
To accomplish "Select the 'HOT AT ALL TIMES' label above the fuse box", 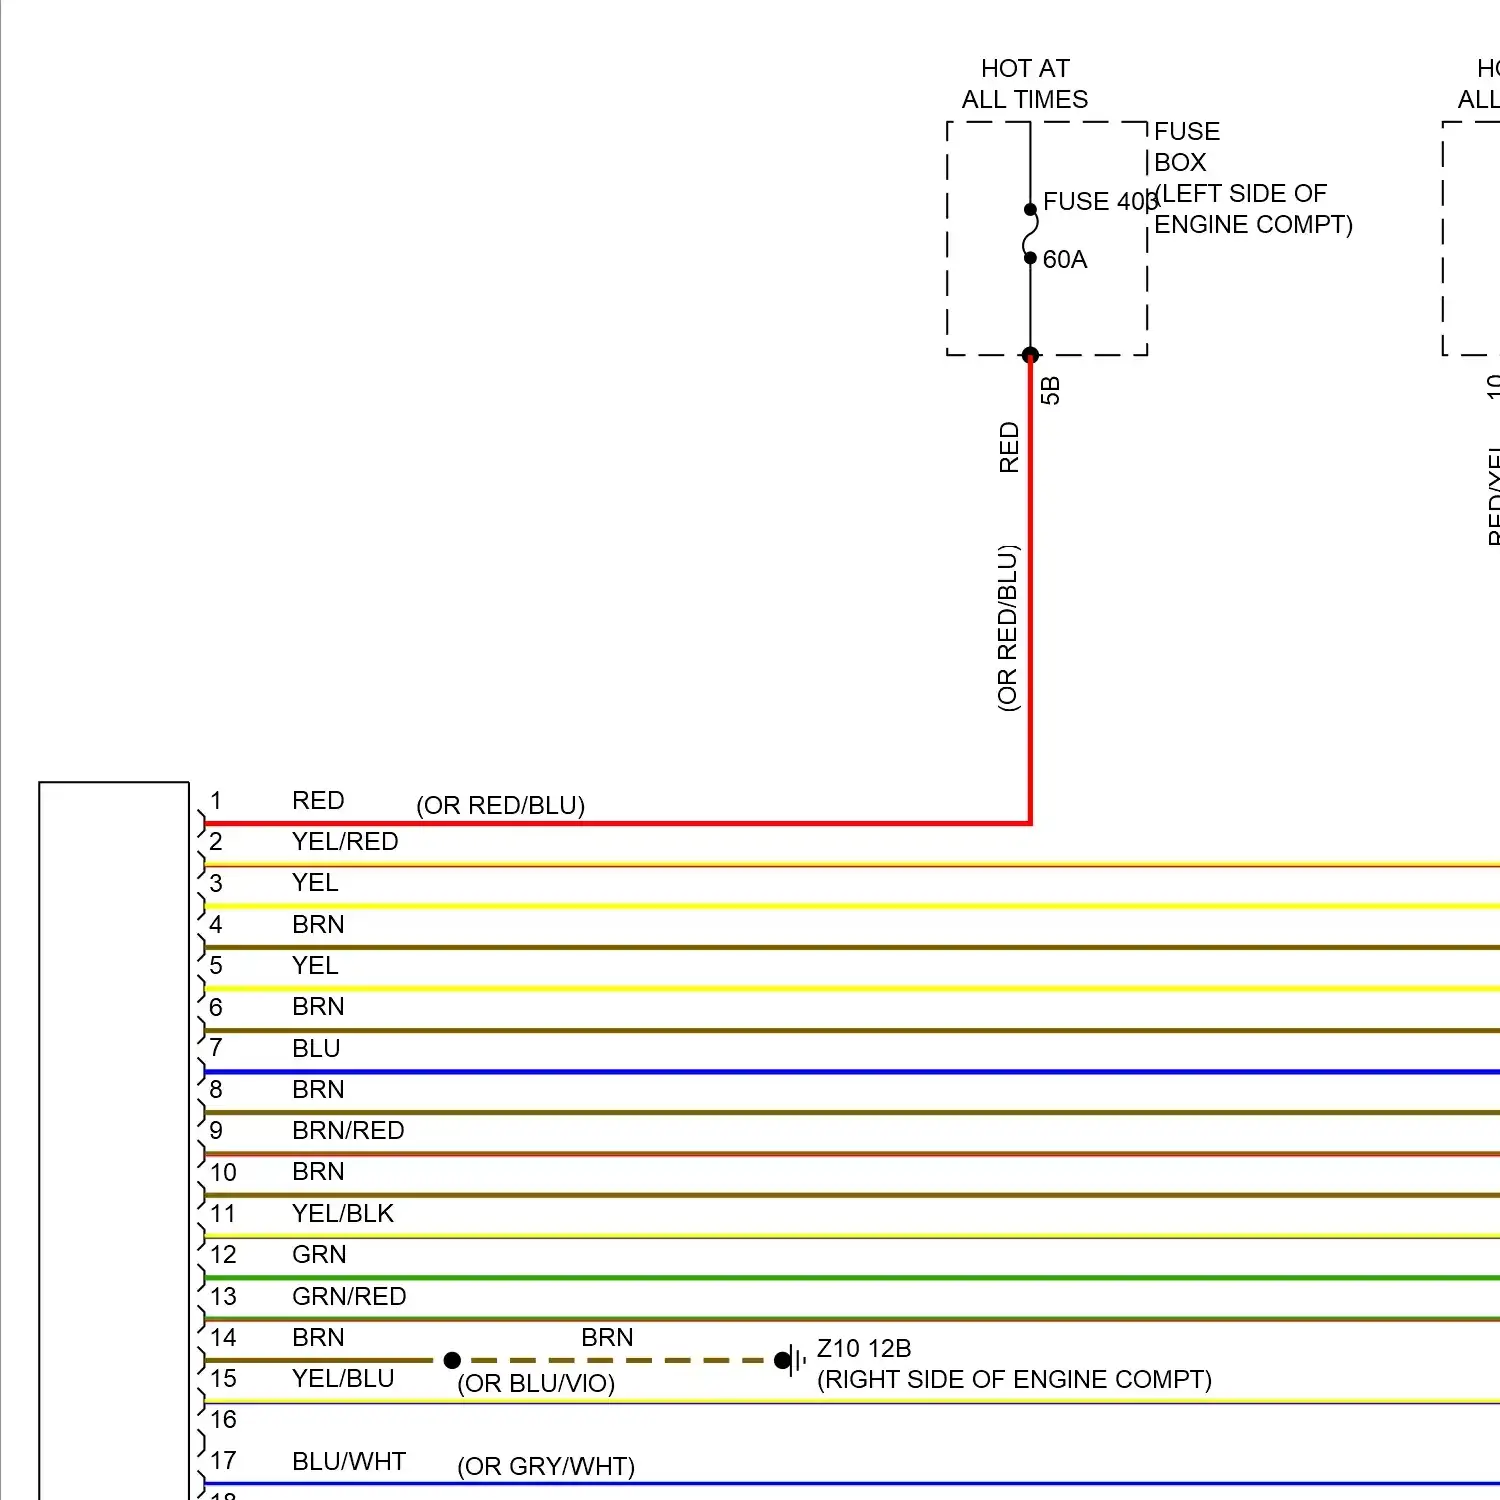I will [x=1025, y=84].
